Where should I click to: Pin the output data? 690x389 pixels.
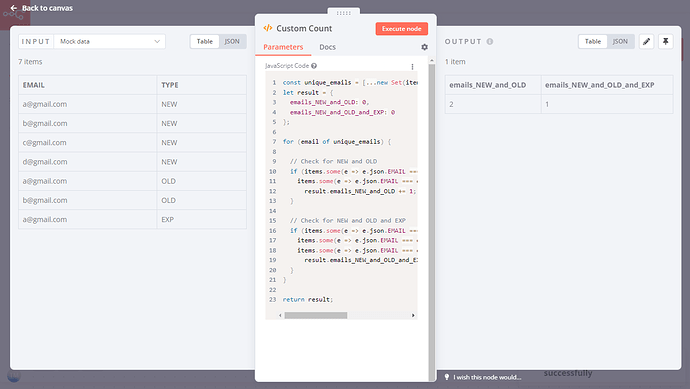(x=666, y=41)
